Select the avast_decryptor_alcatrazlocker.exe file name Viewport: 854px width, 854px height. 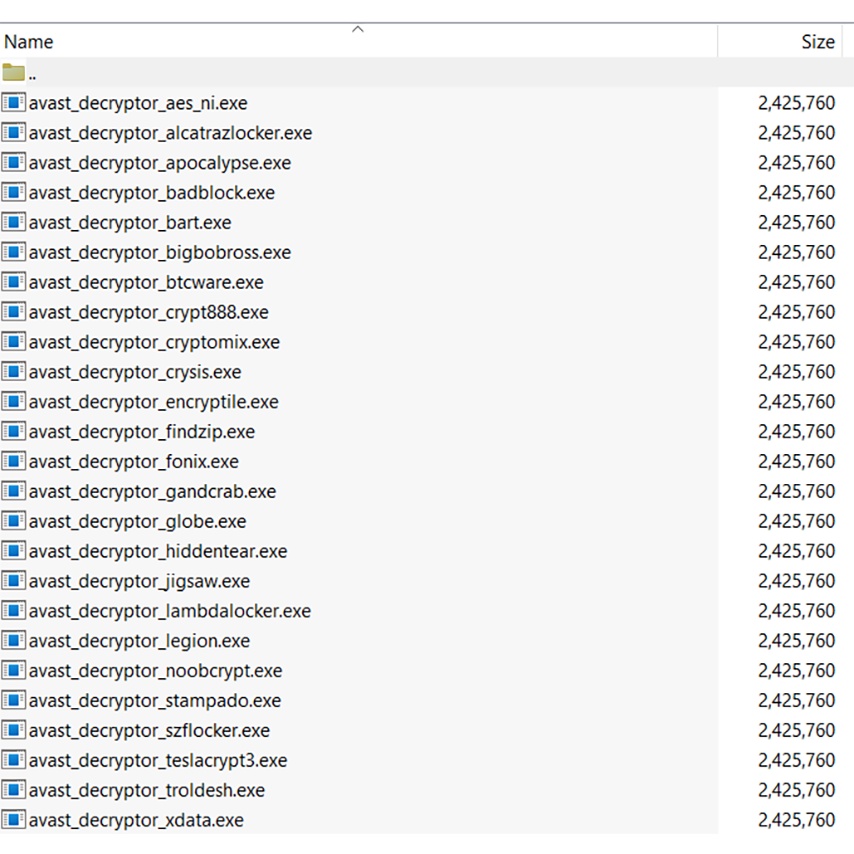point(170,133)
